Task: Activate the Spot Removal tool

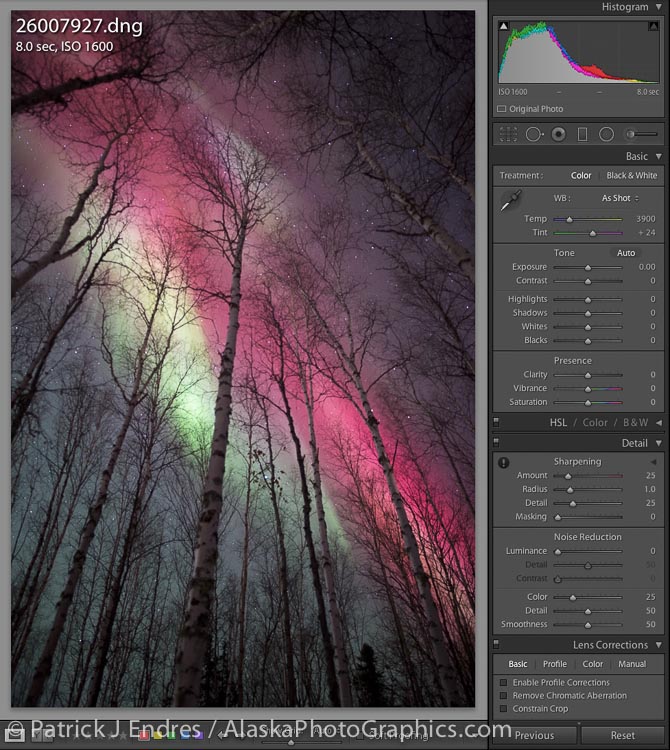Action: tap(534, 134)
